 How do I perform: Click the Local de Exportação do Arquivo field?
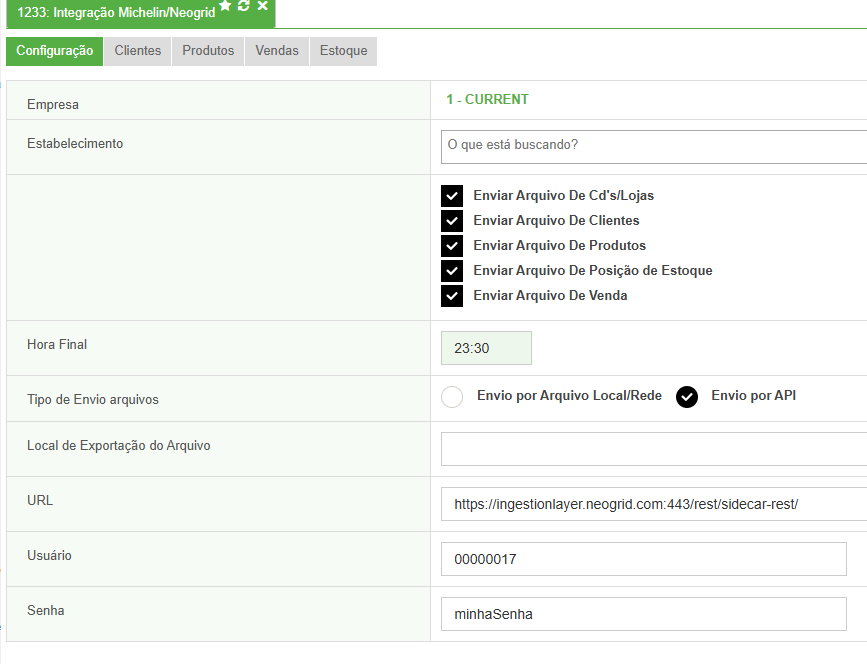point(654,449)
